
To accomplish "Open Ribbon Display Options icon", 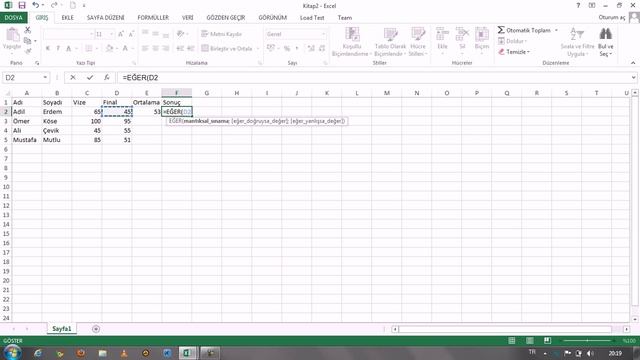I will click(x=591, y=6).
